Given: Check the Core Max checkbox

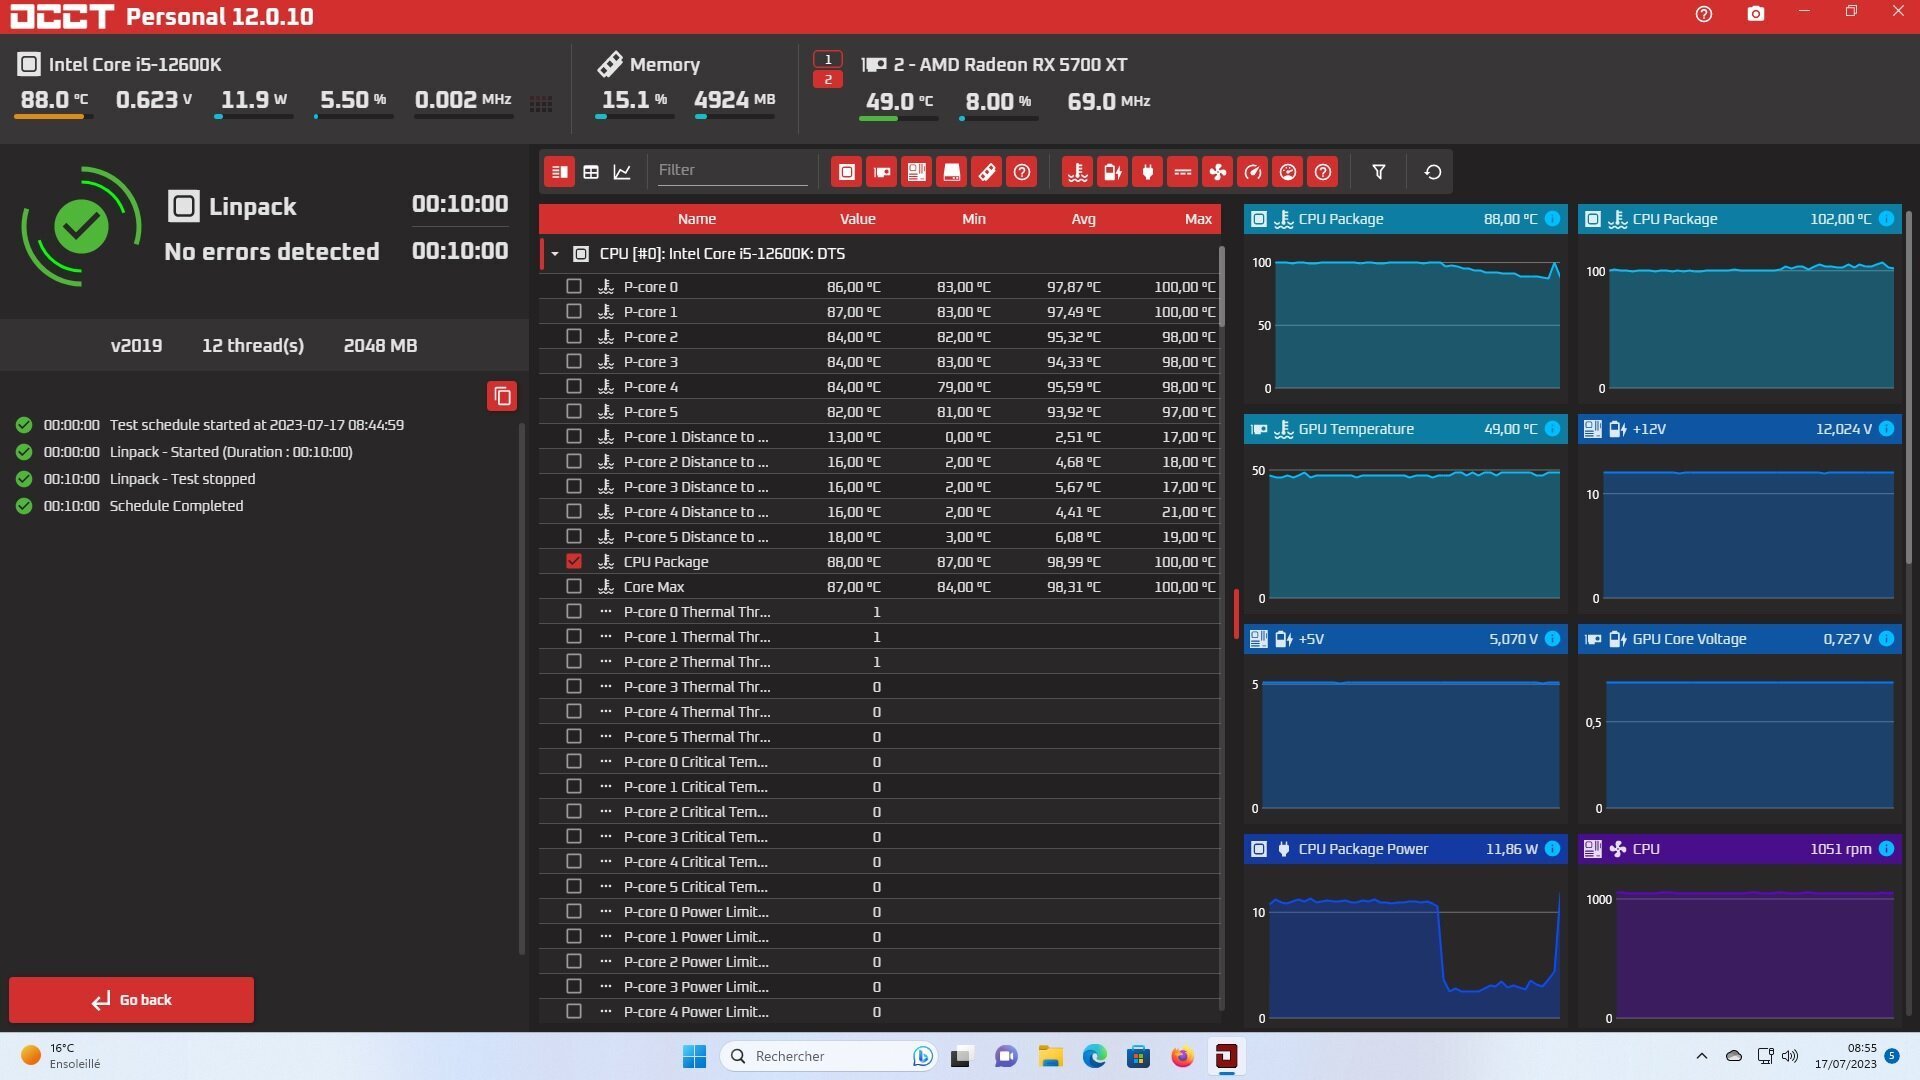Looking at the screenshot, I should (574, 586).
